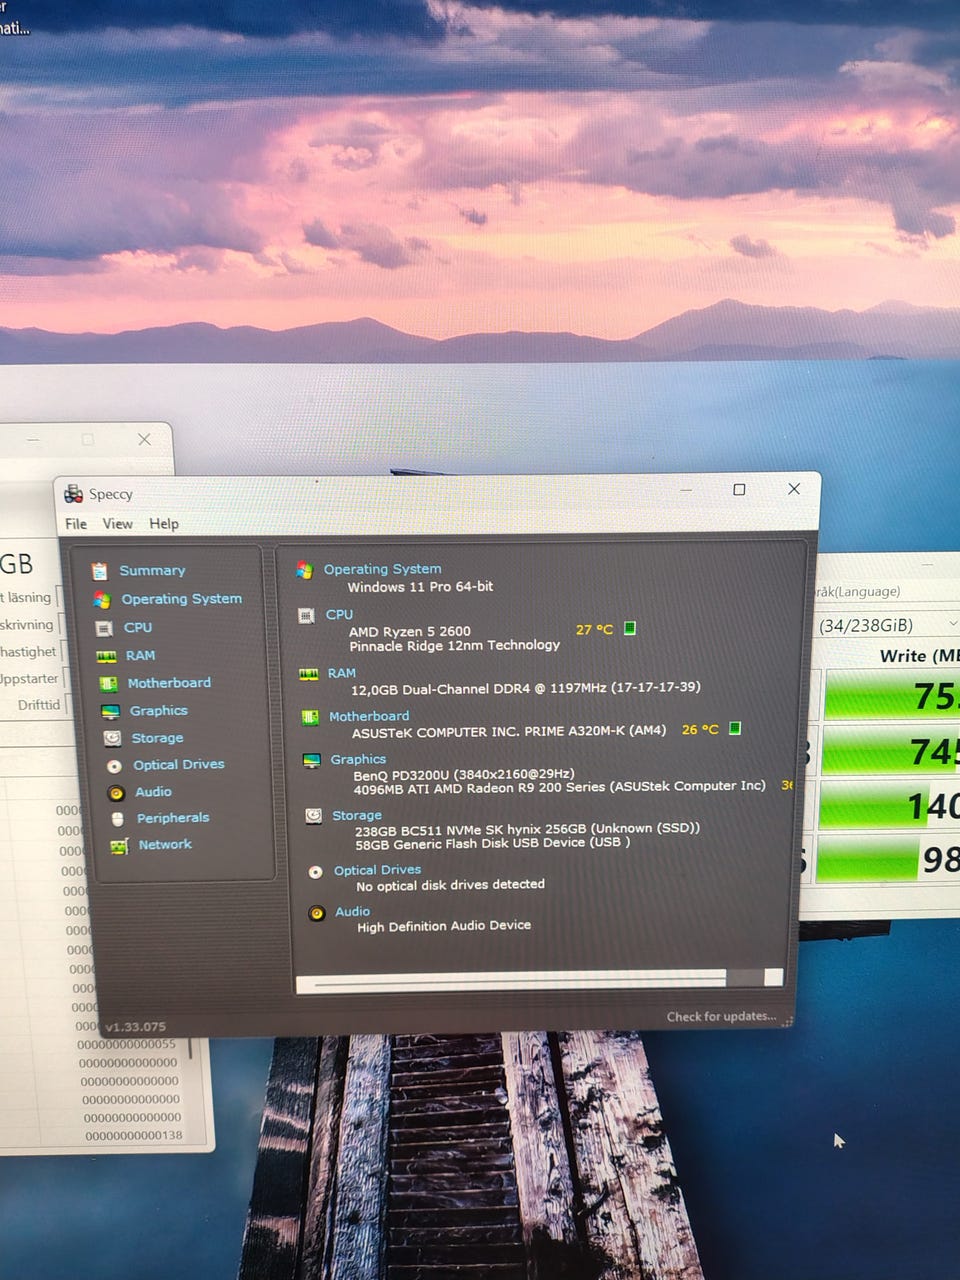Viewport: 960px width, 1280px height.
Task: Click 'High Definition Audio Device' text
Action: (444, 927)
